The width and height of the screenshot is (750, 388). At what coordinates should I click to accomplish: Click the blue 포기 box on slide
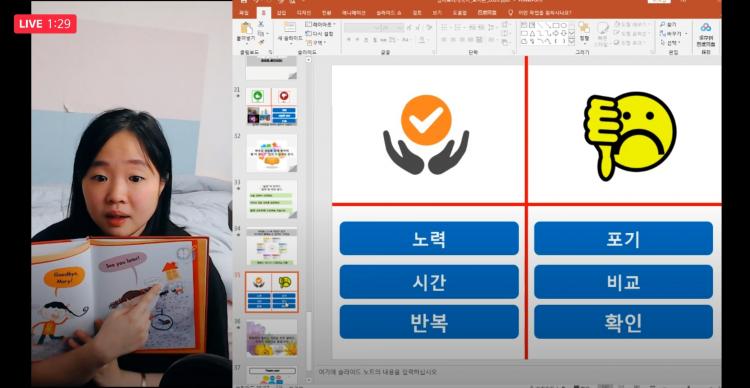coord(623,238)
